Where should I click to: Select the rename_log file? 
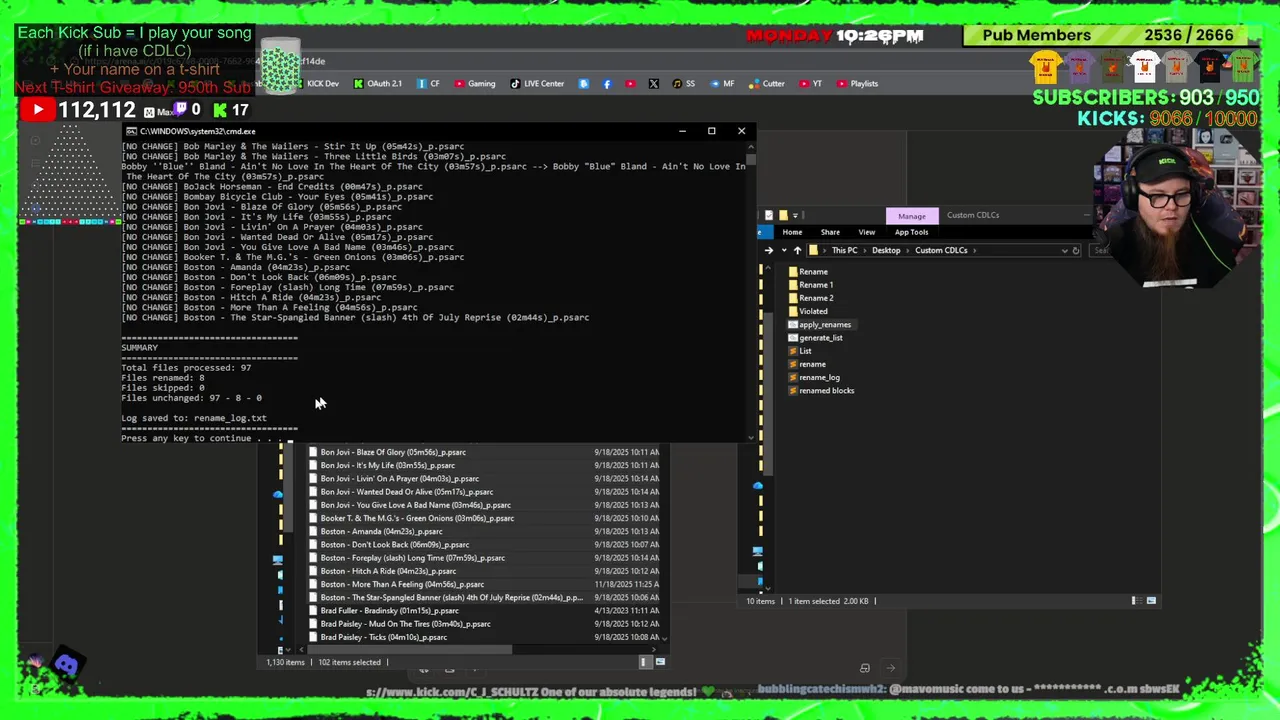click(x=814, y=378)
